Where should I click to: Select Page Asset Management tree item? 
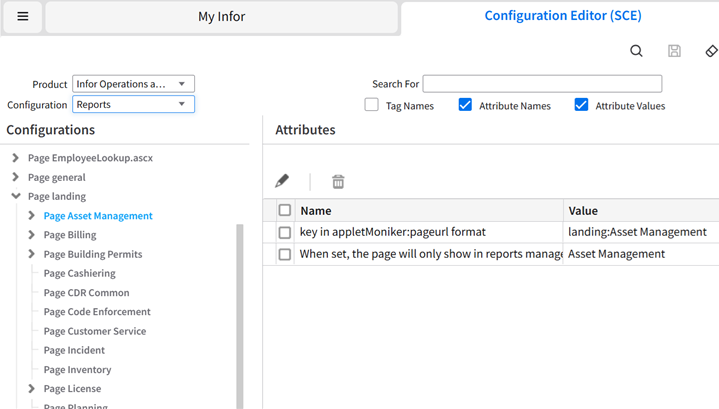coord(98,216)
